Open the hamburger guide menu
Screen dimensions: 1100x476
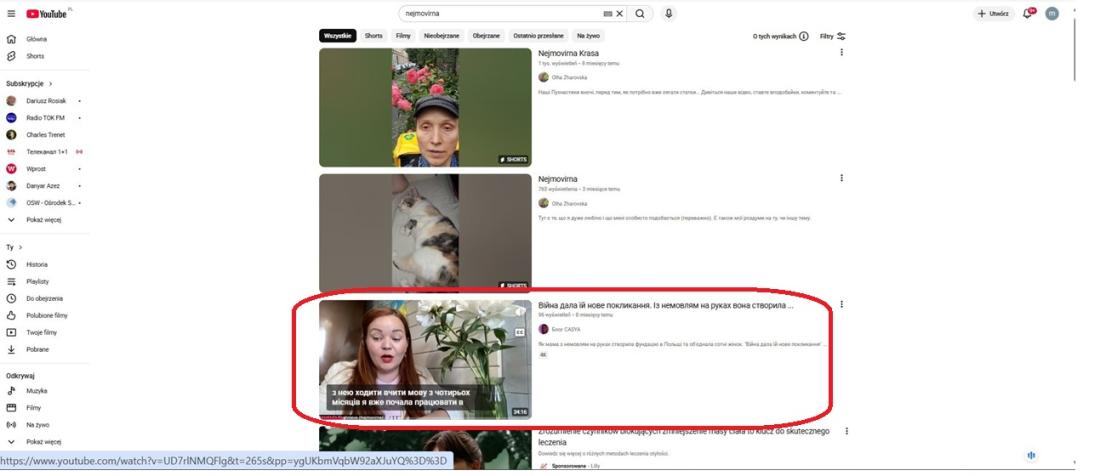tap(12, 14)
